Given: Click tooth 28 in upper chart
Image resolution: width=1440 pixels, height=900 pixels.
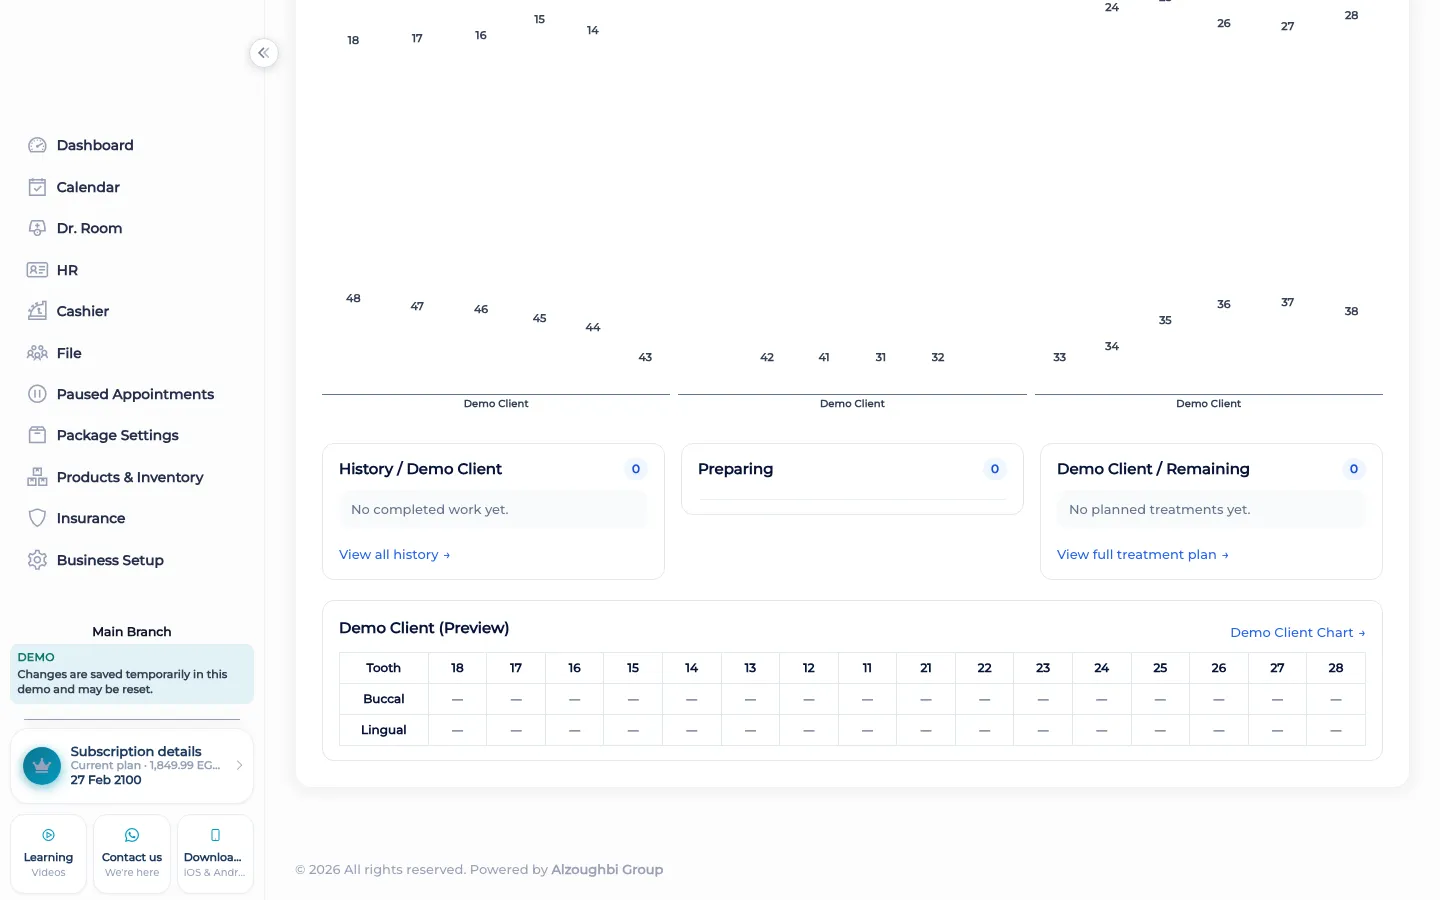Looking at the screenshot, I should (x=1351, y=16).
